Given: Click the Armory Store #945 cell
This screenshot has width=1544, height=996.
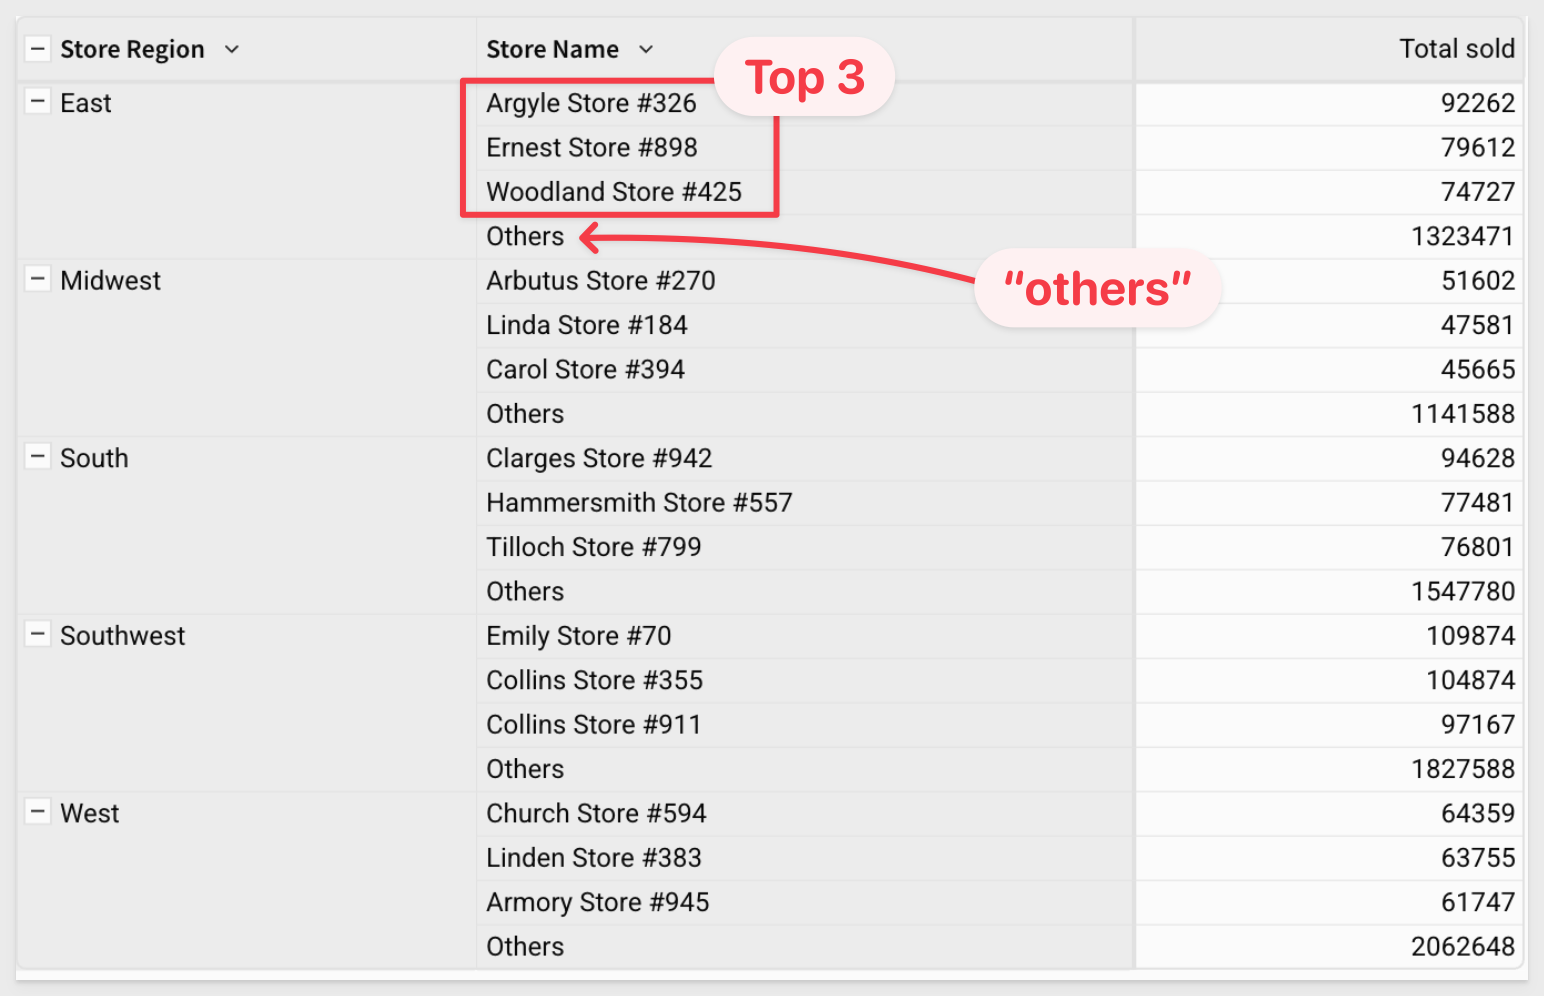Looking at the screenshot, I should coord(598,903).
